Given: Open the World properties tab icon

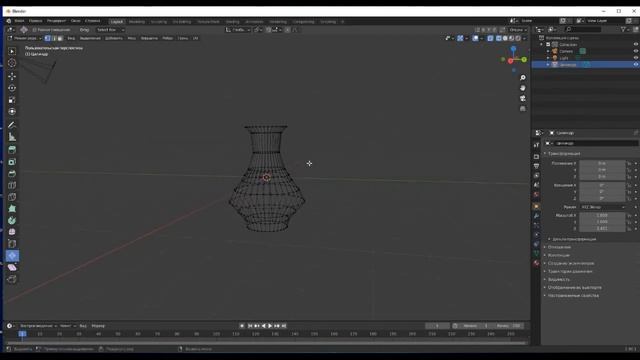Looking at the screenshot, I should [x=536, y=195].
